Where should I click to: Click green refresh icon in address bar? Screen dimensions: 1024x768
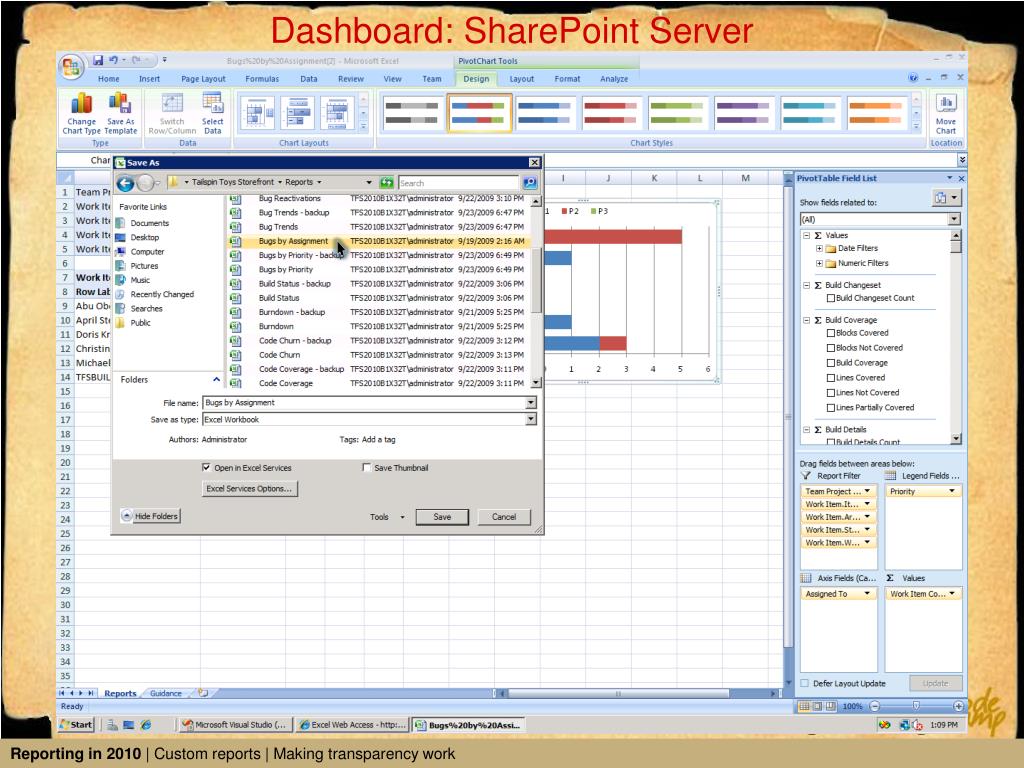pyautogui.click(x=387, y=182)
